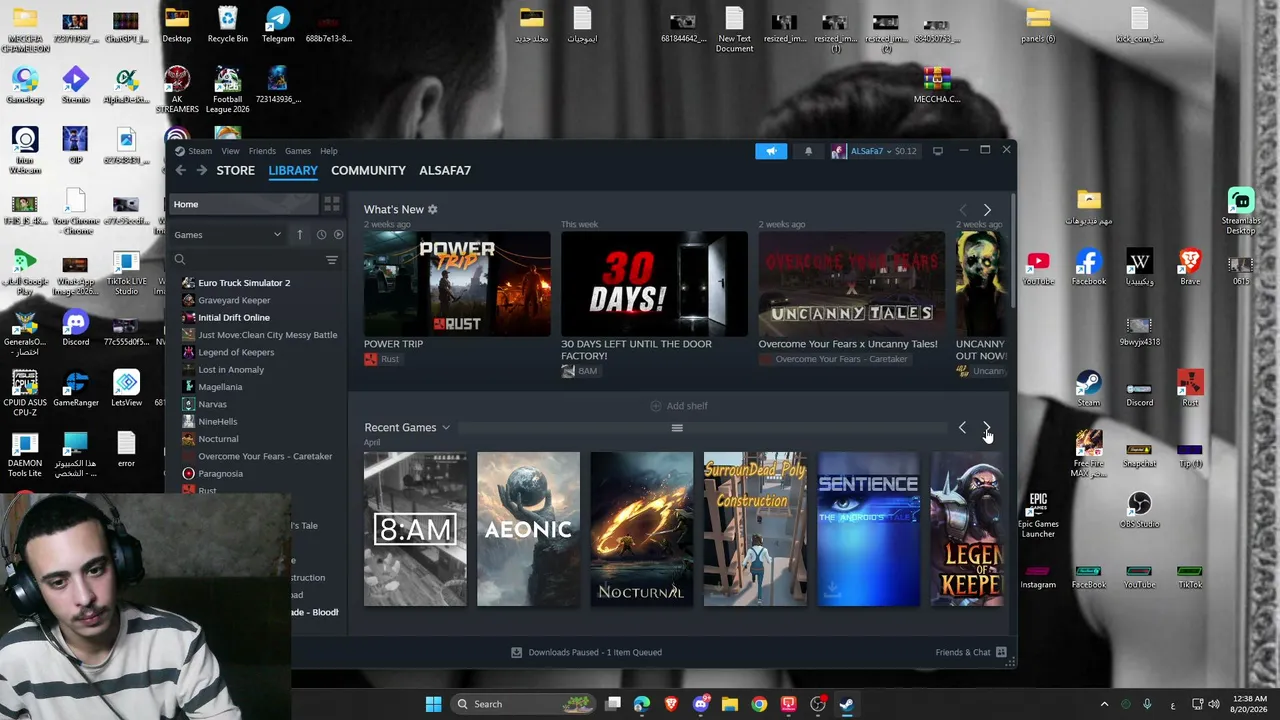The height and width of the screenshot is (720, 1280).
Task: Click the Add shelf button
Action: tap(679, 406)
